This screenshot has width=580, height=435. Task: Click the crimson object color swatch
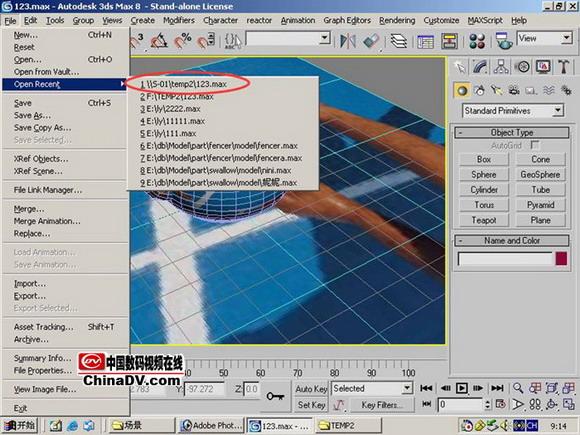pos(561,259)
